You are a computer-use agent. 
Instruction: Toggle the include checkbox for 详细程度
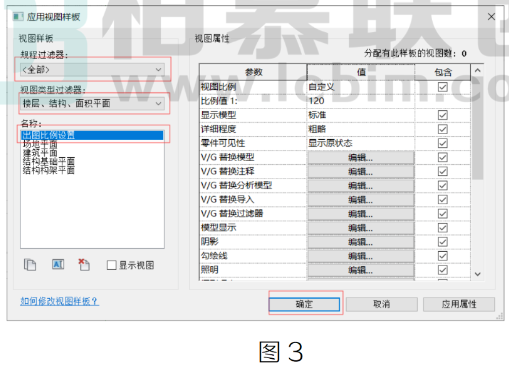coord(443,129)
